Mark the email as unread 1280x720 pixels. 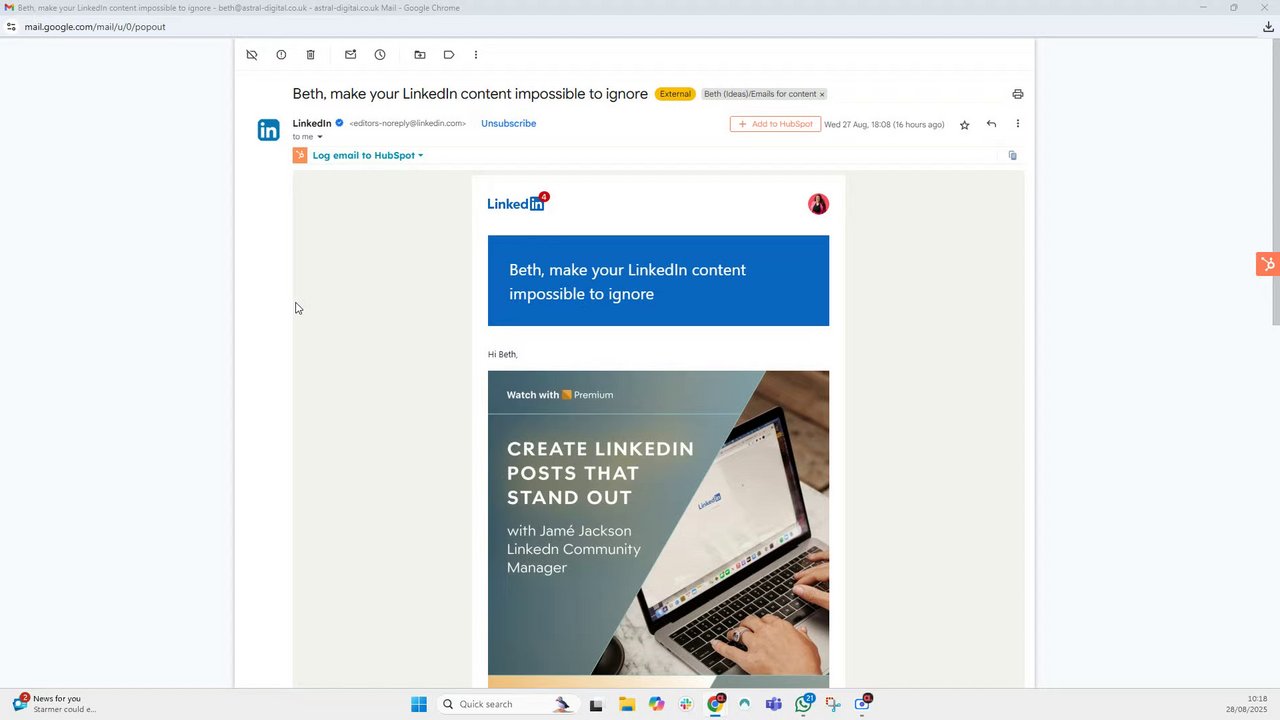(x=350, y=55)
